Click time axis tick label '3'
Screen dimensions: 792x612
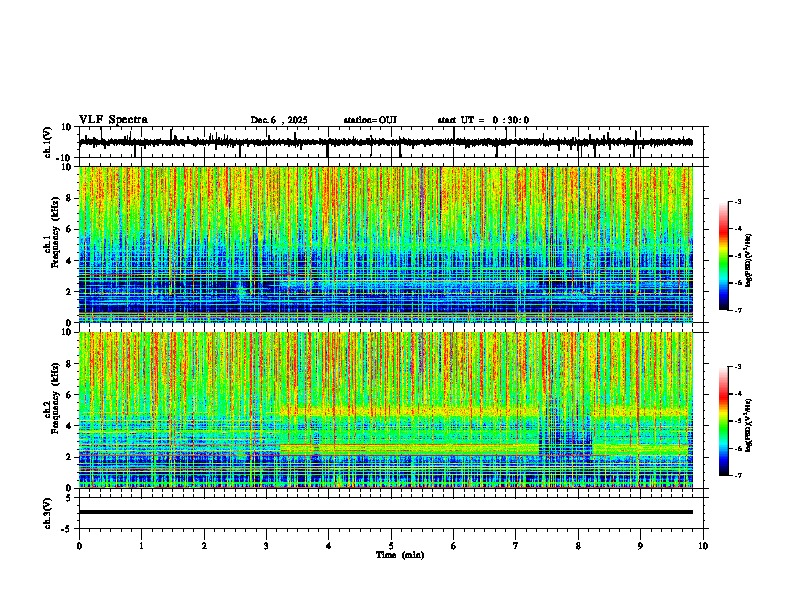click(x=266, y=546)
